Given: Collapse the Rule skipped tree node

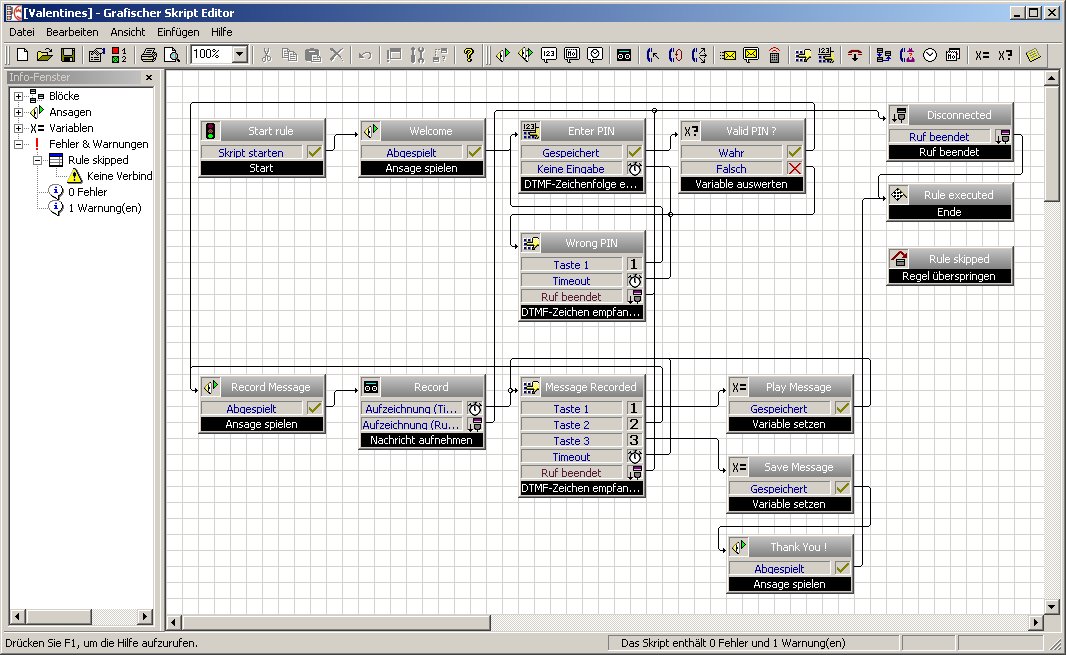Looking at the screenshot, I should [38, 160].
